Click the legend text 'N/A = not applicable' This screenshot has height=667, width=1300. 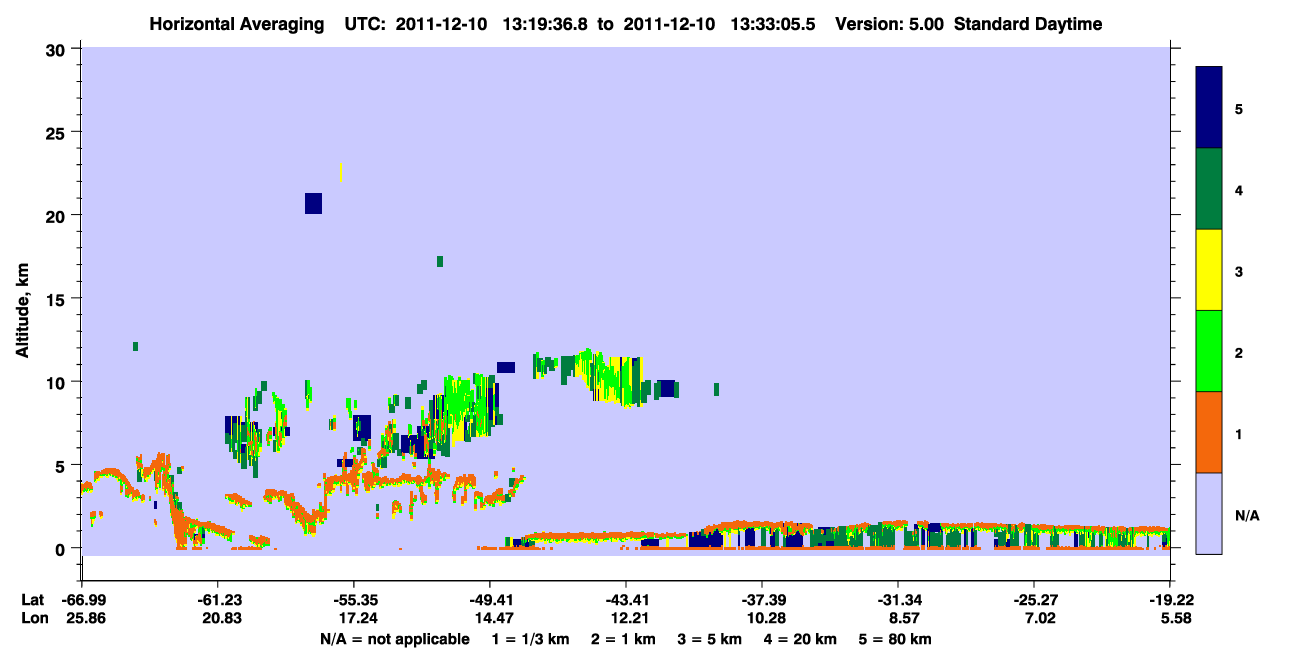pos(394,639)
